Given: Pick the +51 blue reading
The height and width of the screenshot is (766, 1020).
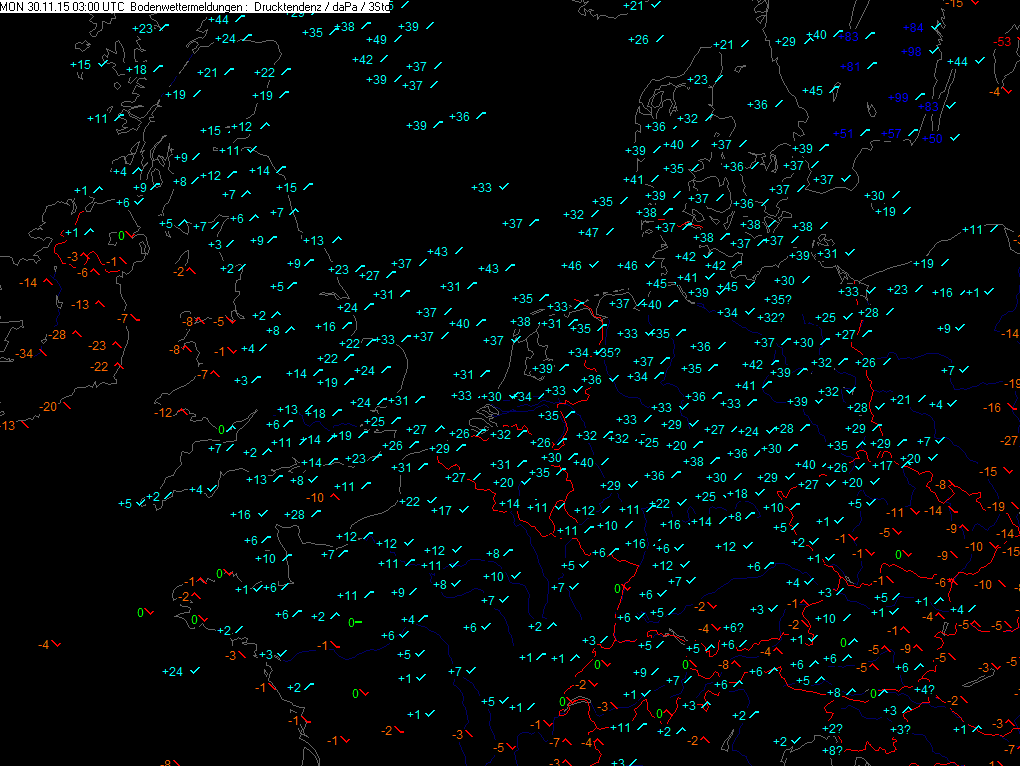Looking at the screenshot, I should [x=844, y=134].
